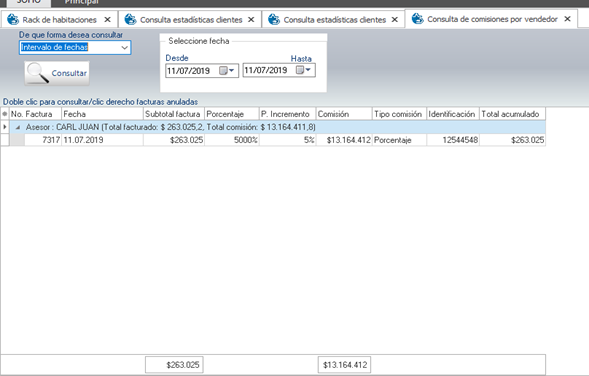
Task: Click the magnifying glass icon on Consultar
Action: click(38, 73)
